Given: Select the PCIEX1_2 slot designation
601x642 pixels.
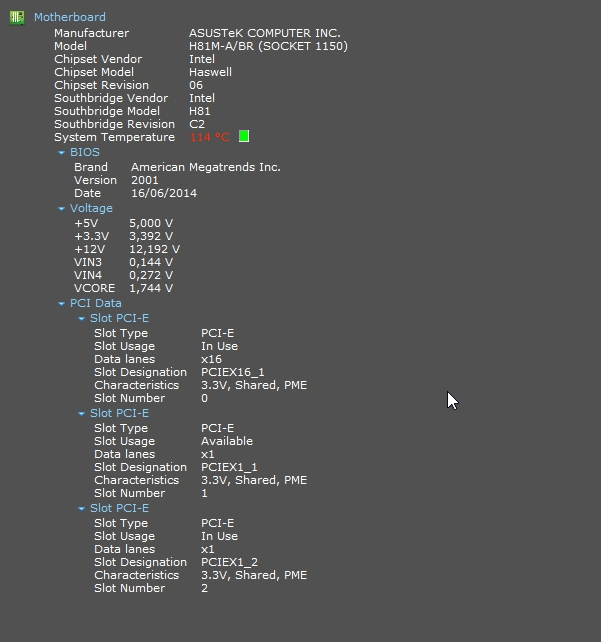Looking at the screenshot, I should click(x=229, y=563).
